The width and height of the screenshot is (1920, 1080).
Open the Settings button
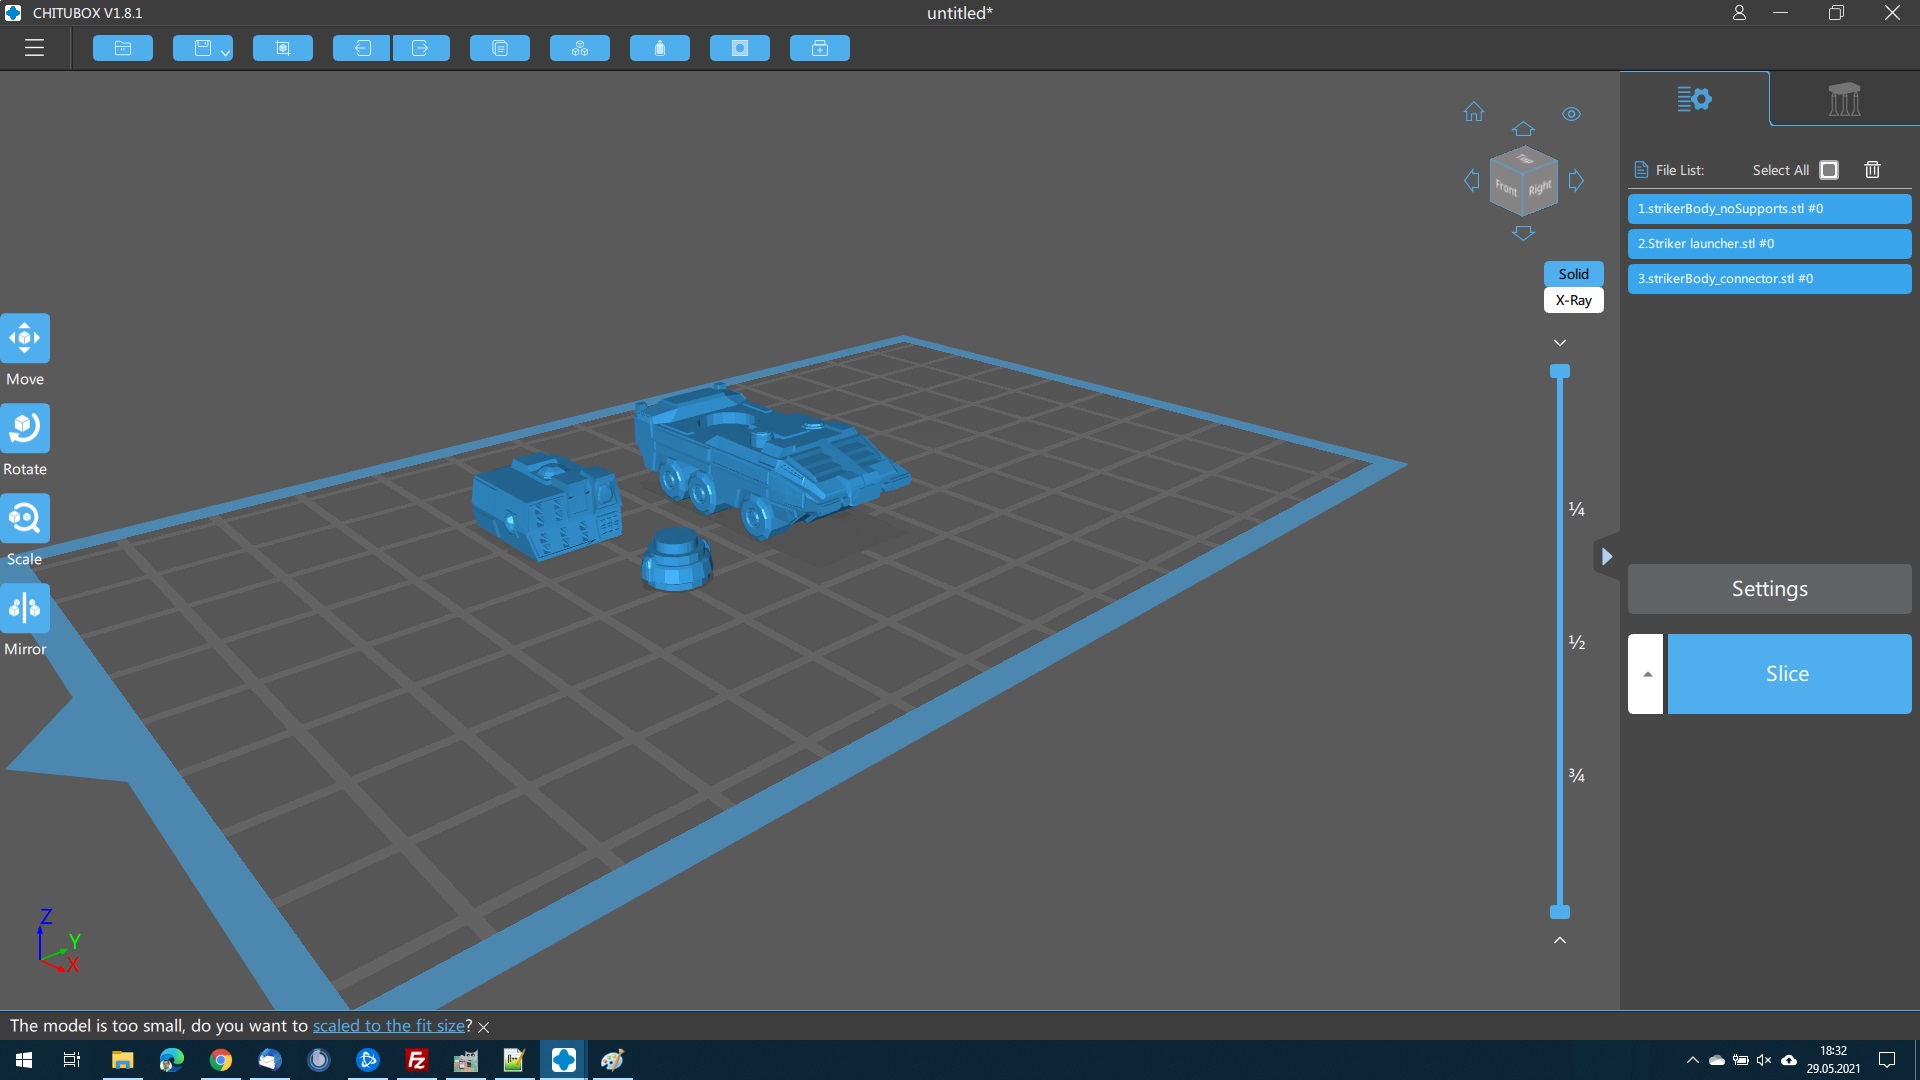(x=1769, y=589)
